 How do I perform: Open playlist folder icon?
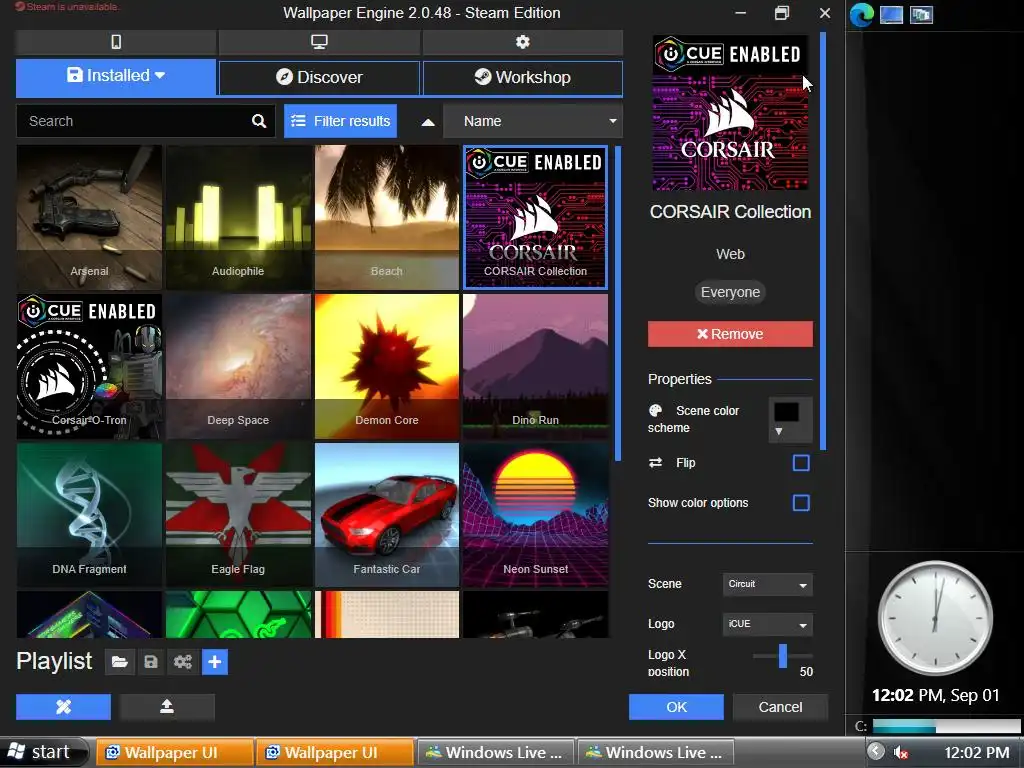click(119, 662)
